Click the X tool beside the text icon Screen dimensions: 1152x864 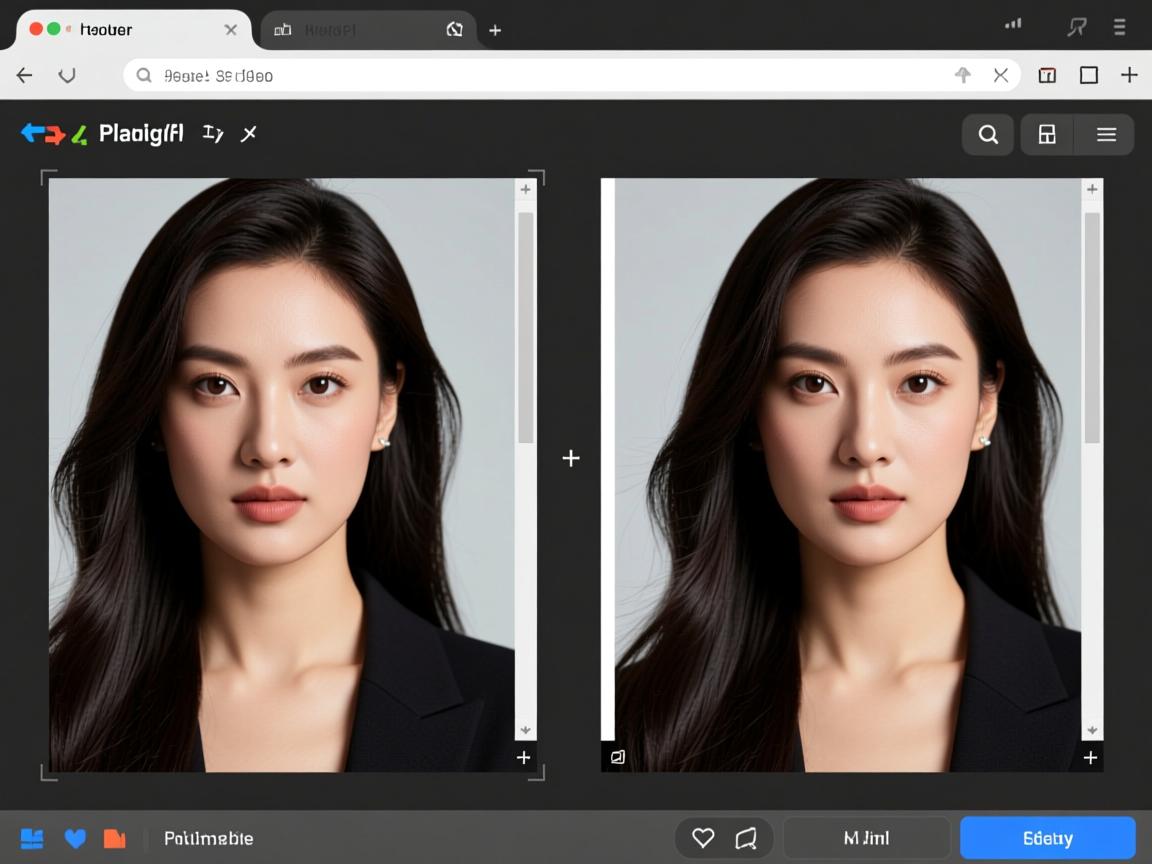[x=248, y=133]
